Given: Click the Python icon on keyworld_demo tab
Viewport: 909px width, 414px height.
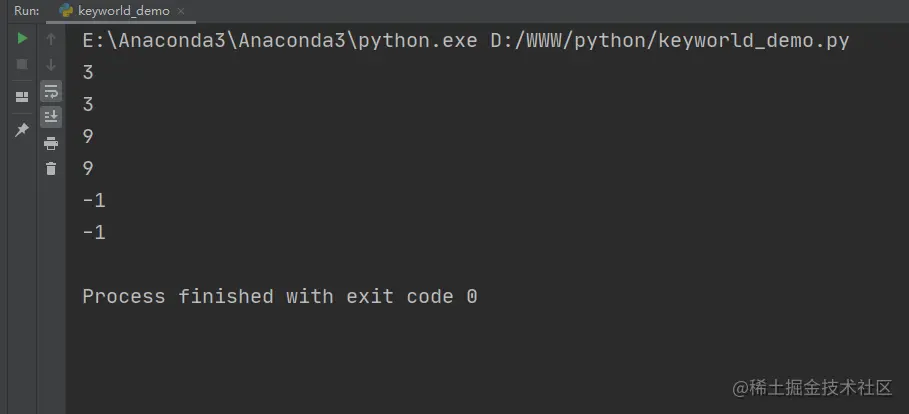Looking at the screenshot, I should [x=66, y=10].
